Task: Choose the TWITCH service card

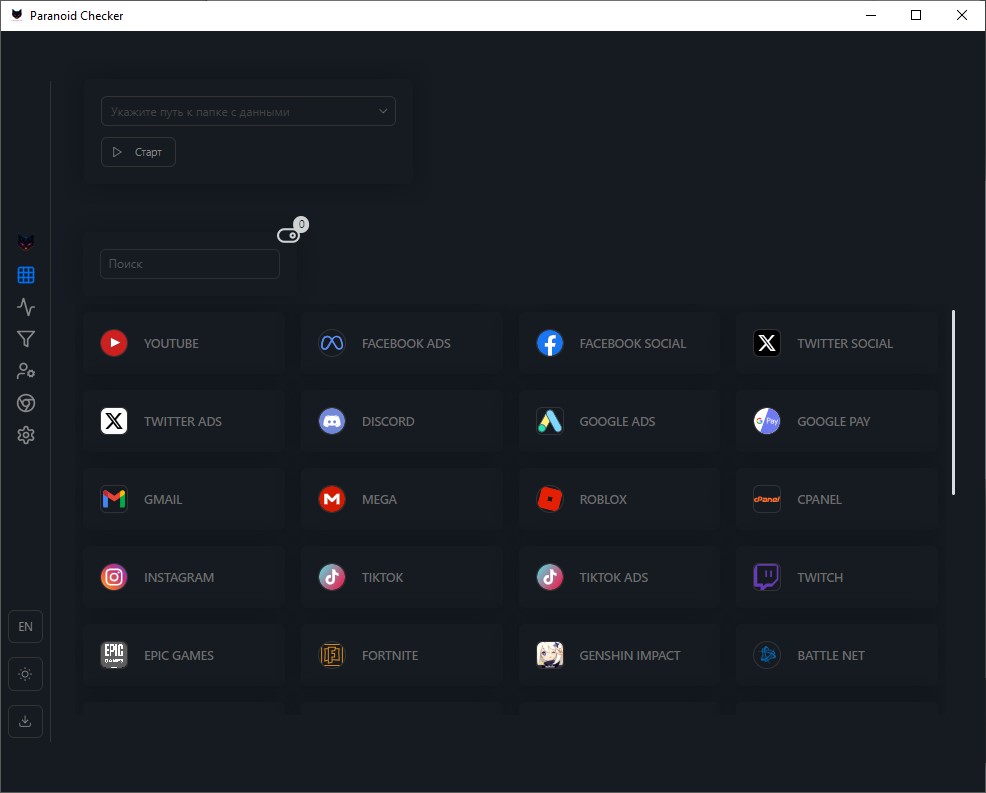Action: [836, 577]
